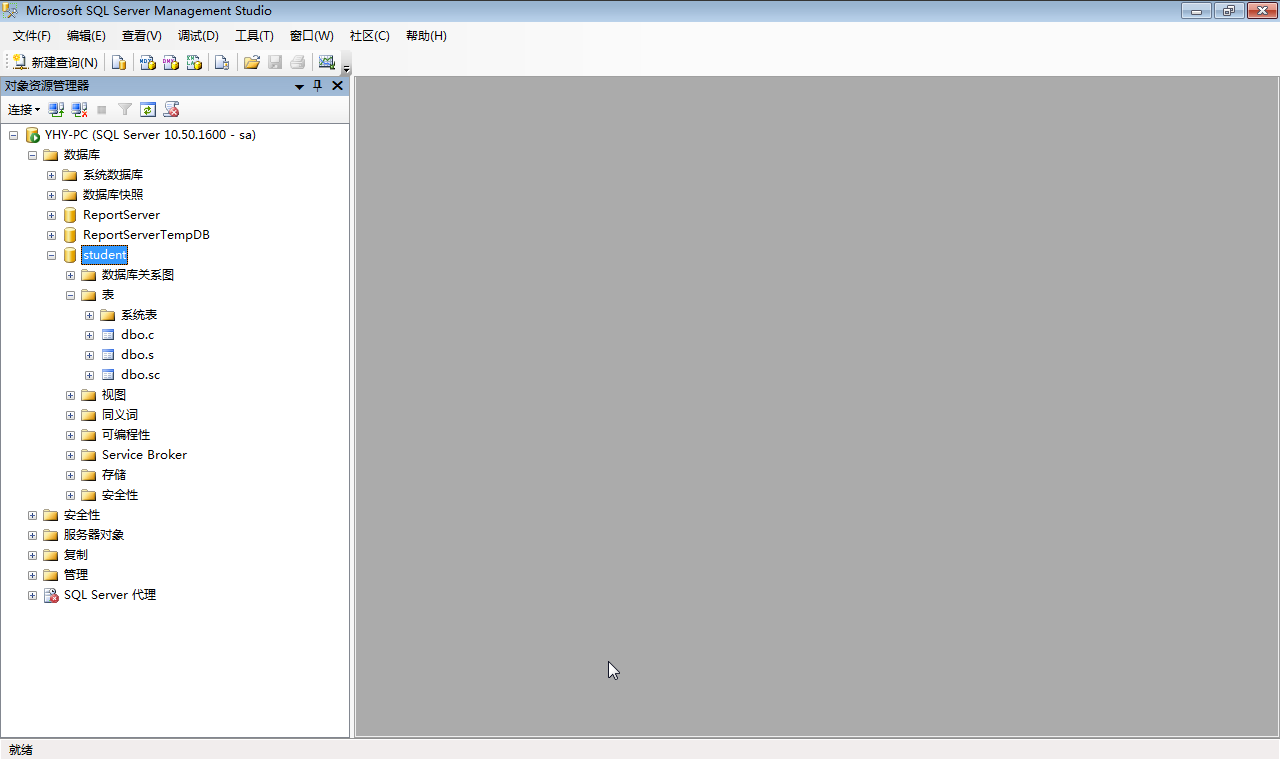The height and width of the screenshot is (760, 1280).
Task: Expand the 数据库关系图 folder
Action: click(x=70, y=275)
